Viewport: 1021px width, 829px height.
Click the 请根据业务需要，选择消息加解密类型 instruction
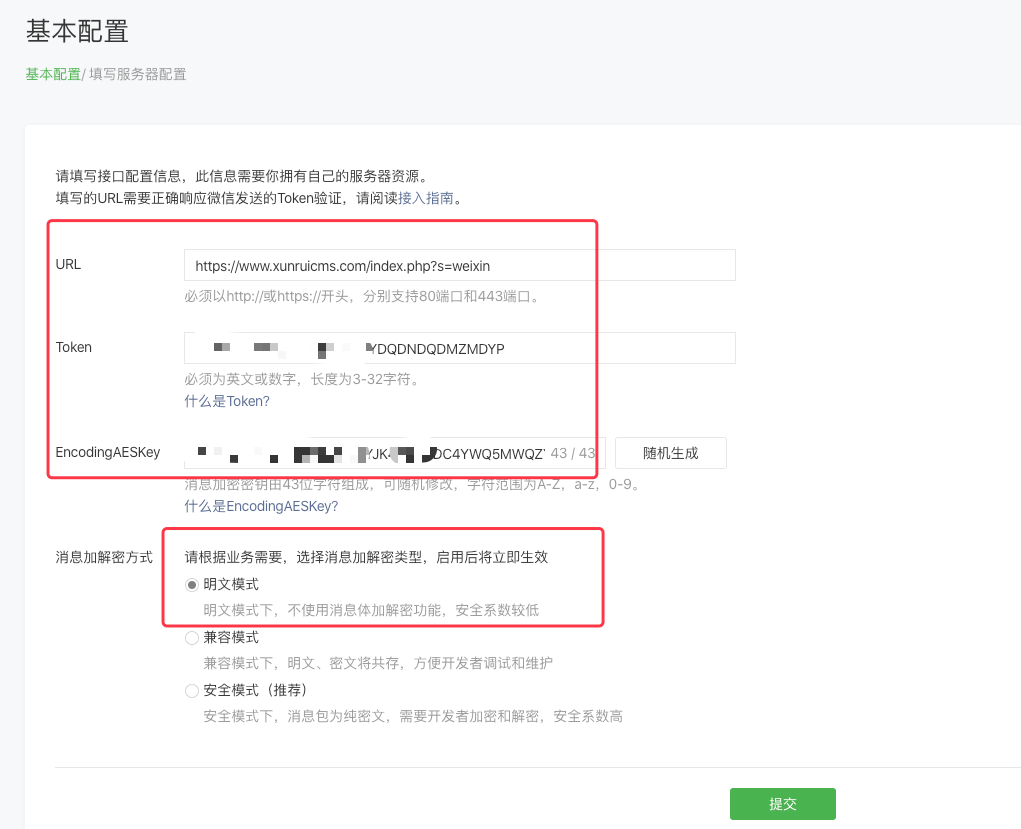[366, 557]
